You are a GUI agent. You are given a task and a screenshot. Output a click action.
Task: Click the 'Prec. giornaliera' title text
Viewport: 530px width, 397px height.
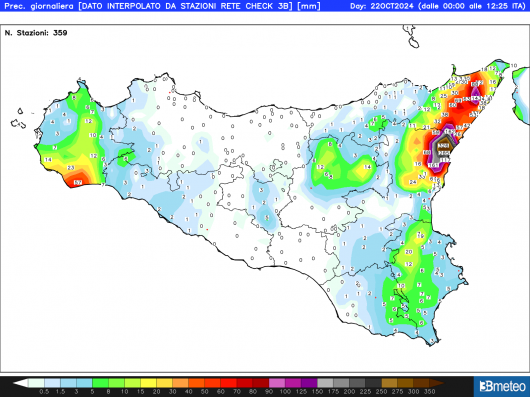click(x=39, y=6)
